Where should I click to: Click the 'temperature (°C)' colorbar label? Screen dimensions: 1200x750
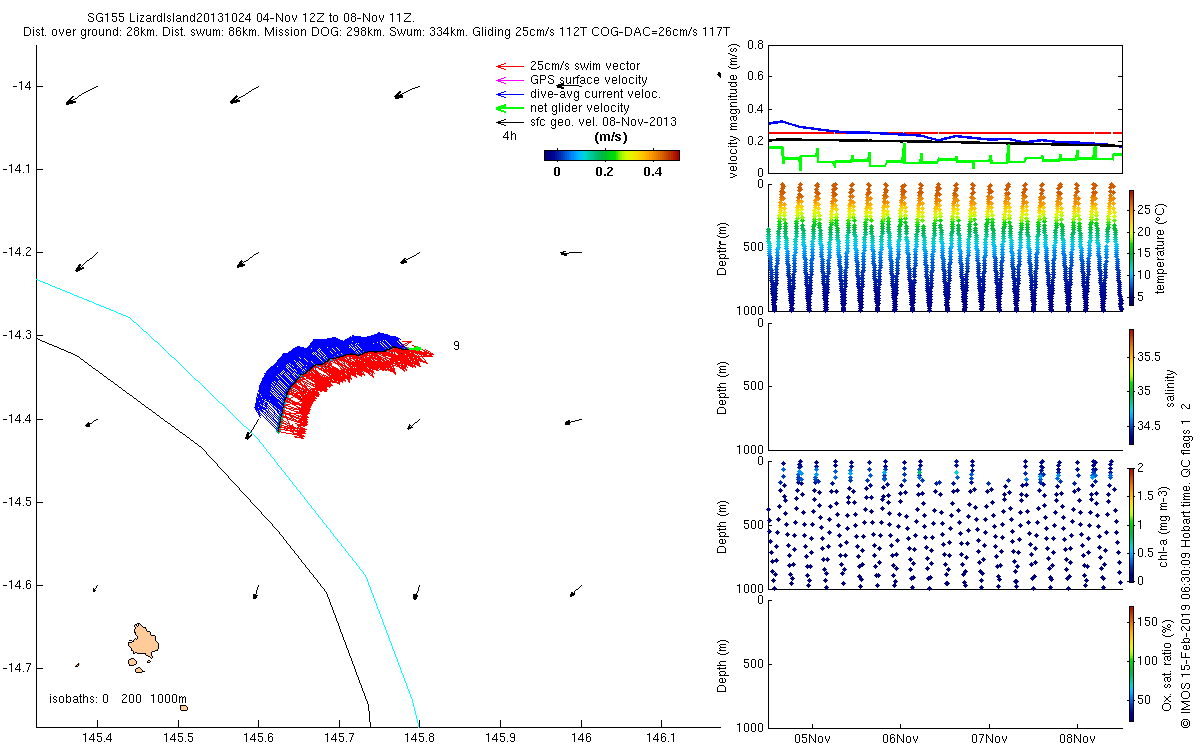[x=1160, y=247]
